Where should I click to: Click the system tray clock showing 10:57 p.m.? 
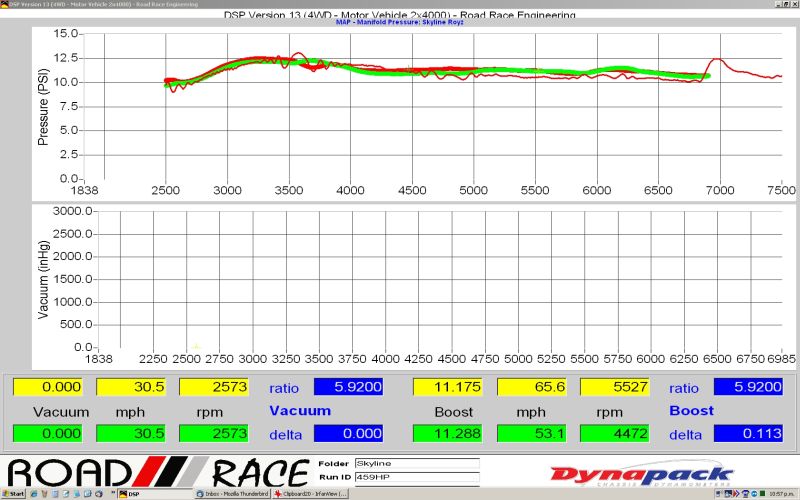click(x=782, y=494)
